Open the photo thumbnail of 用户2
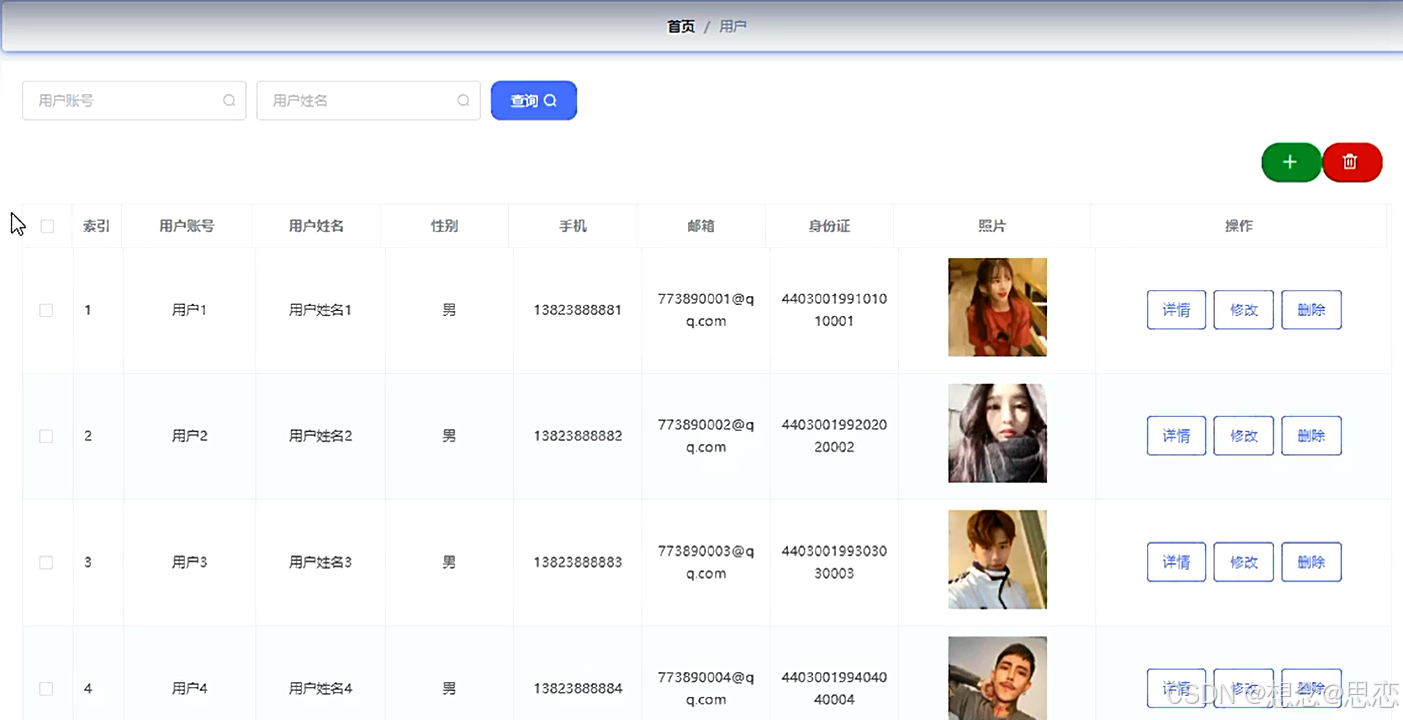1403x720 pixels. pyautogui.click(x=997, y=433)
